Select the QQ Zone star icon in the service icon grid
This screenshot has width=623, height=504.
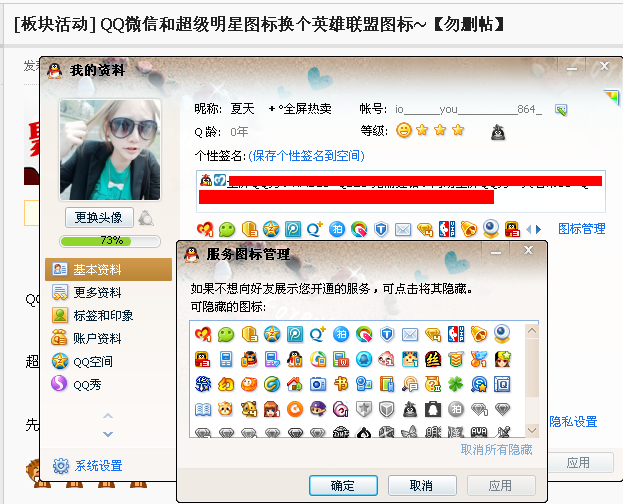coord(272,334)
